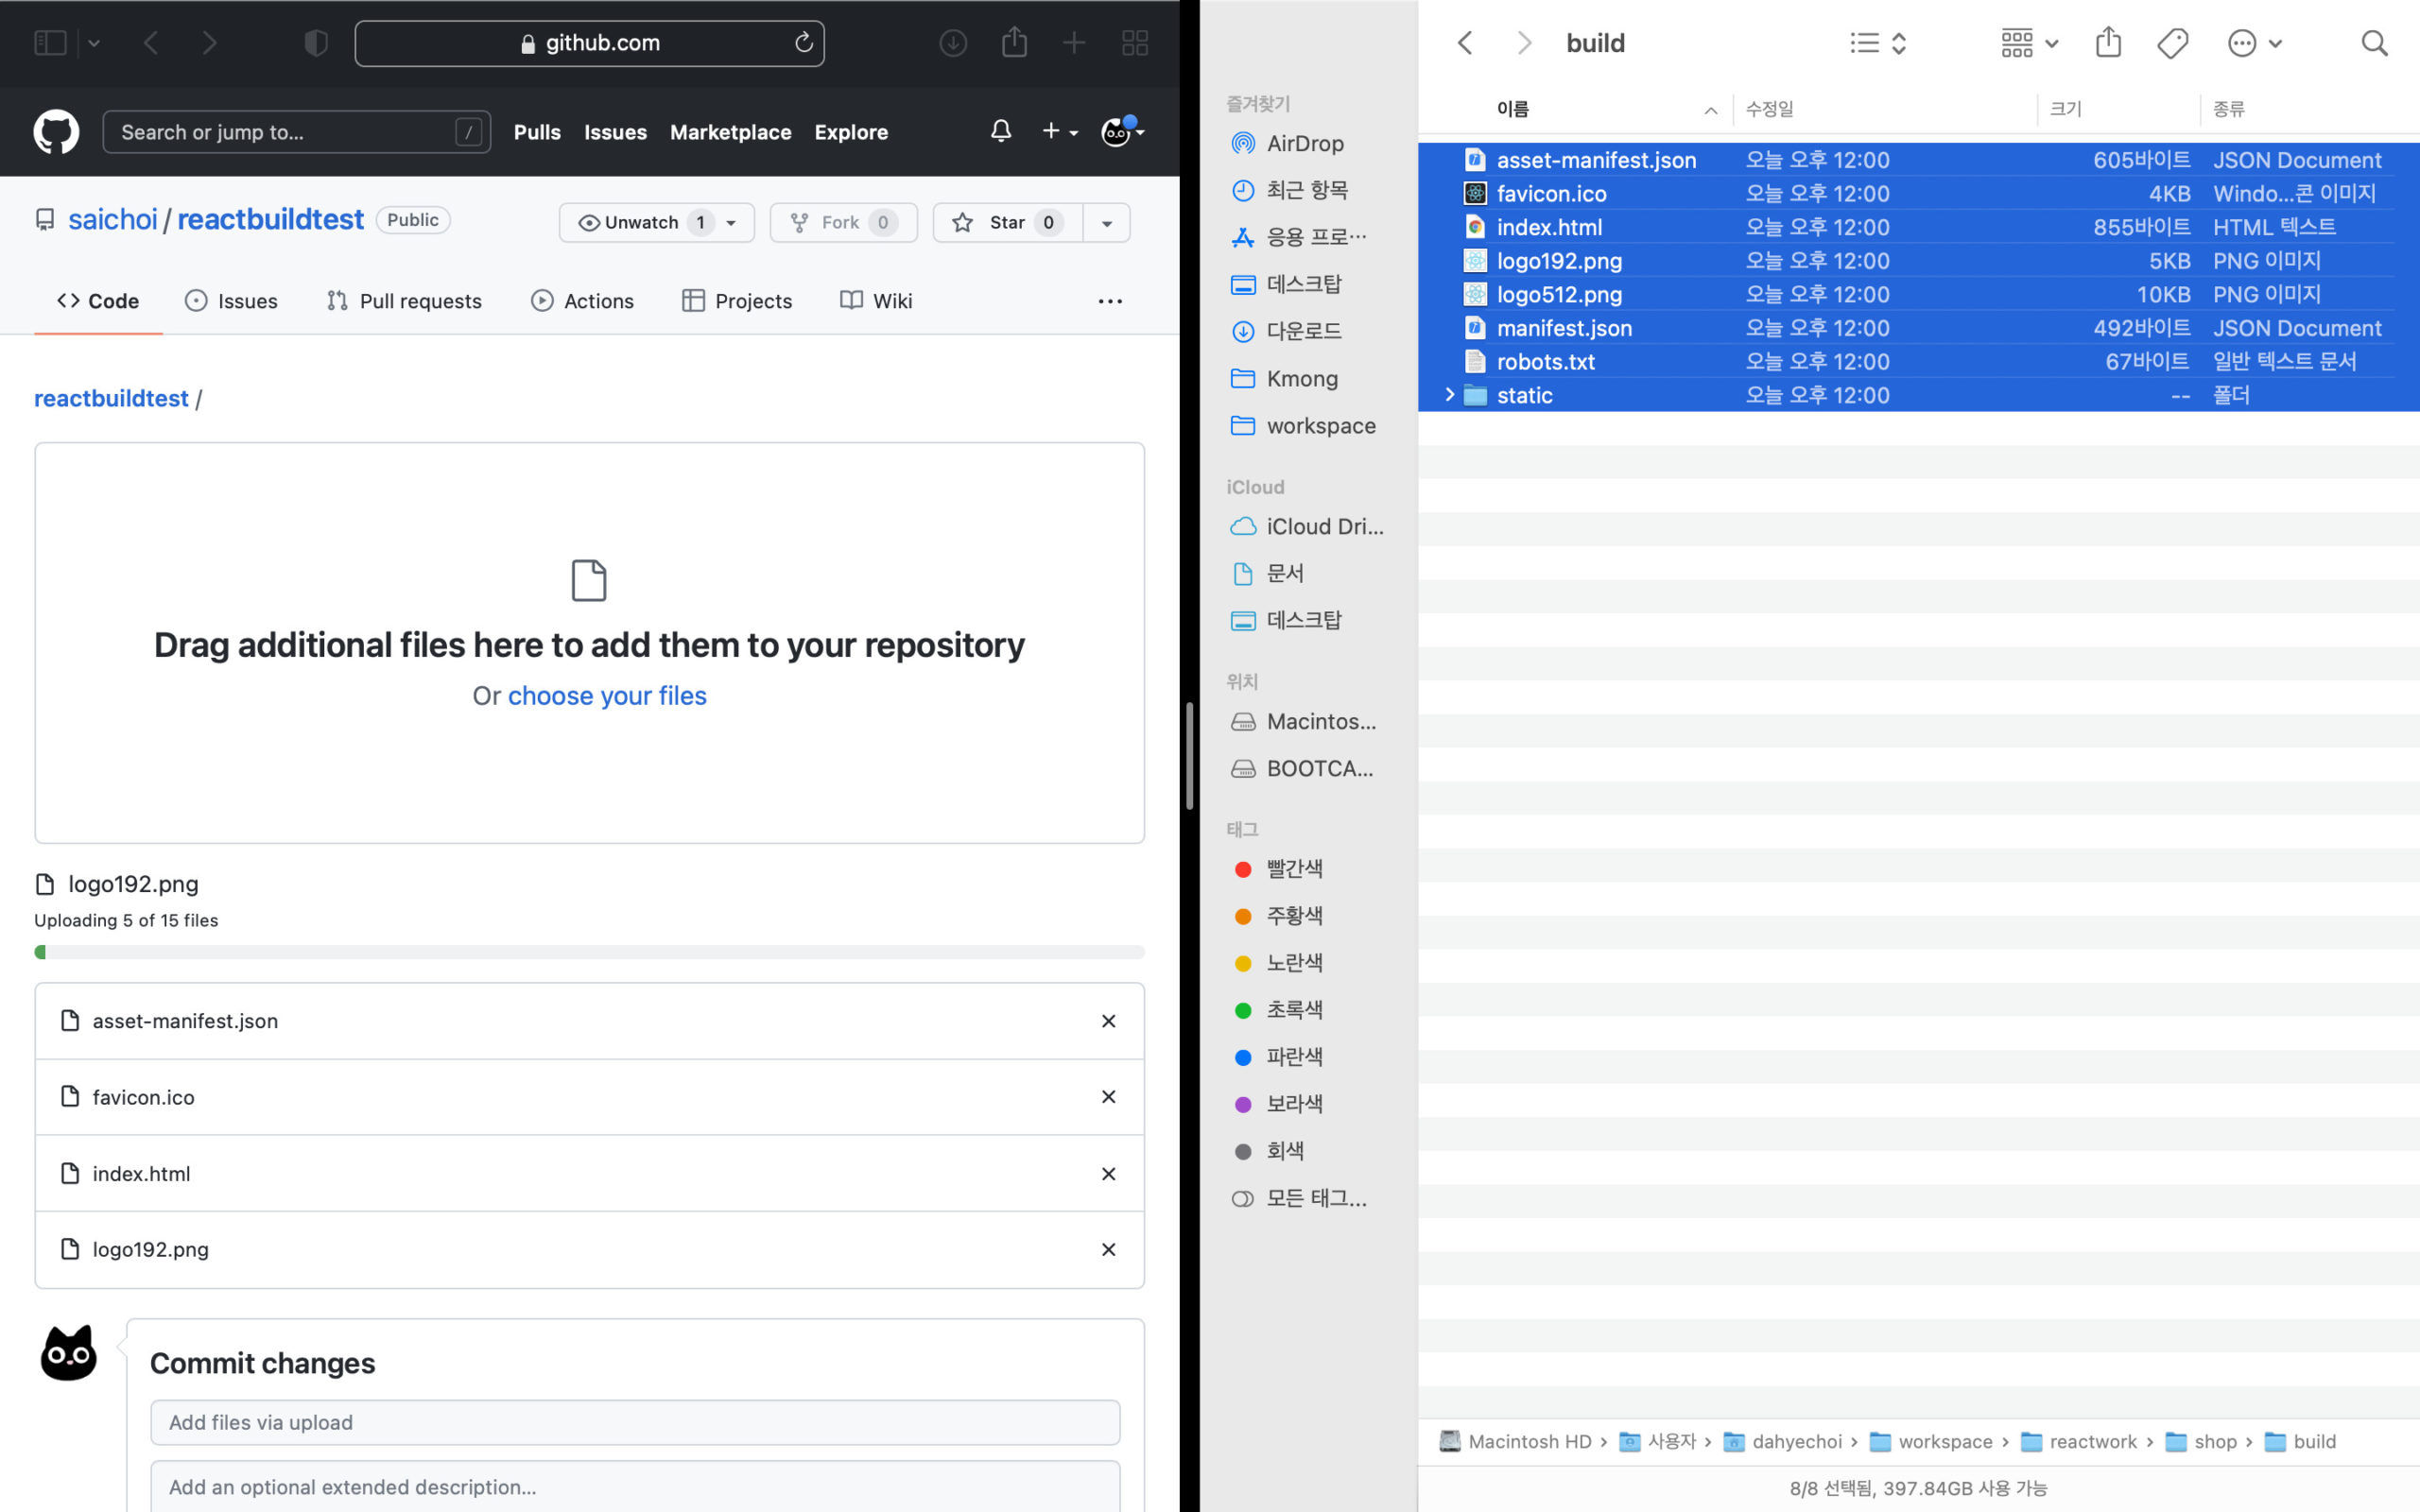The image size is (2420, 1512).
Task: Open the Wiki tab
Action: [x=876, y=301]
